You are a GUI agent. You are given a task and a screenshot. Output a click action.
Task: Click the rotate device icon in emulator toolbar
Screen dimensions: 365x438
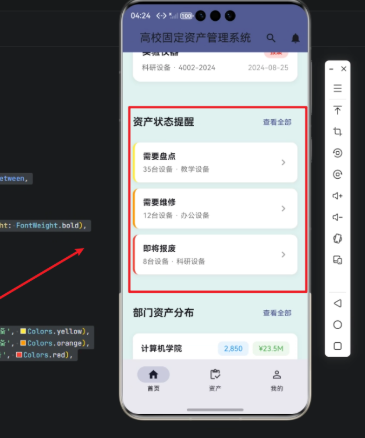[x=337, y=239]
